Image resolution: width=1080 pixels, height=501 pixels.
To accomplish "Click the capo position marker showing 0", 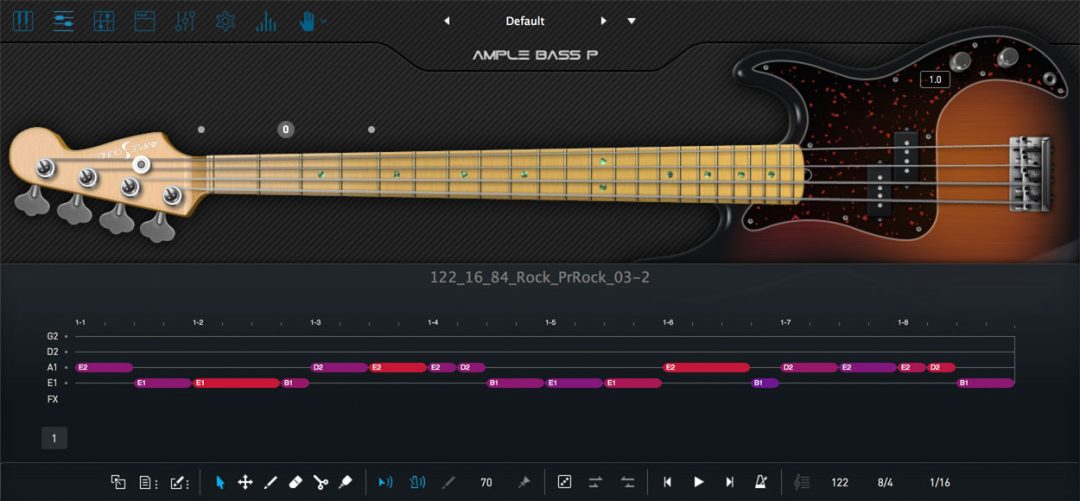I will click(x=286, y=129).
